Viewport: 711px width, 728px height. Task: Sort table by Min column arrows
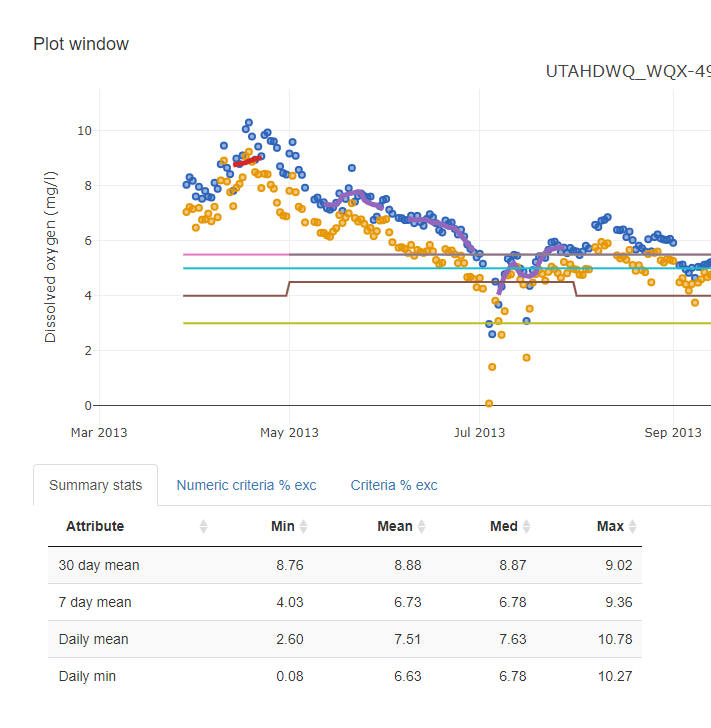(304, 527)
